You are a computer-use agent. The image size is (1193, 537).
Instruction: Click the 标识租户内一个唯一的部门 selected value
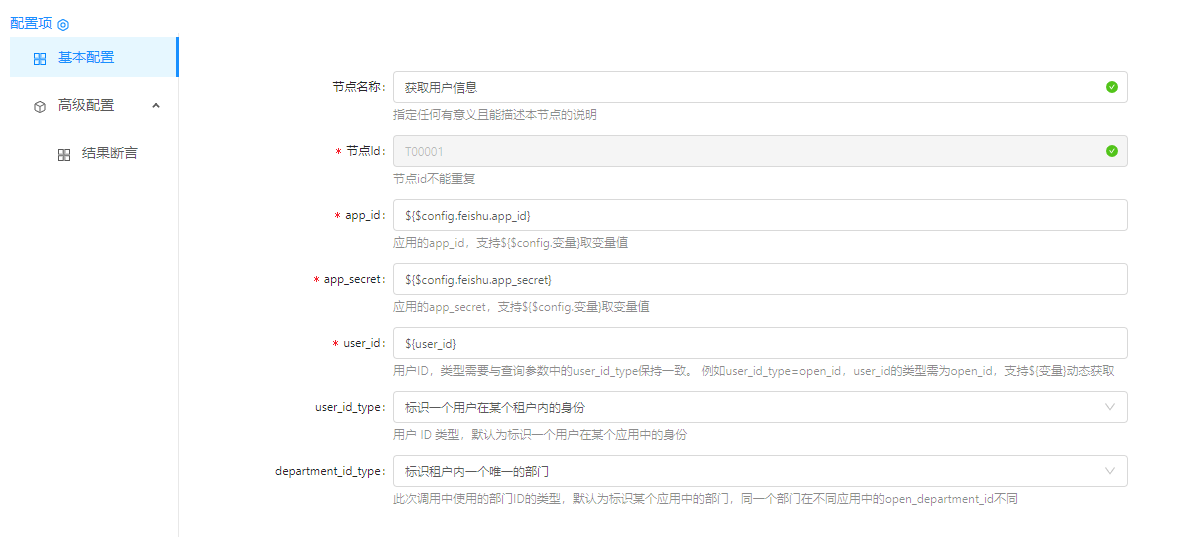(x=477, y=471)
